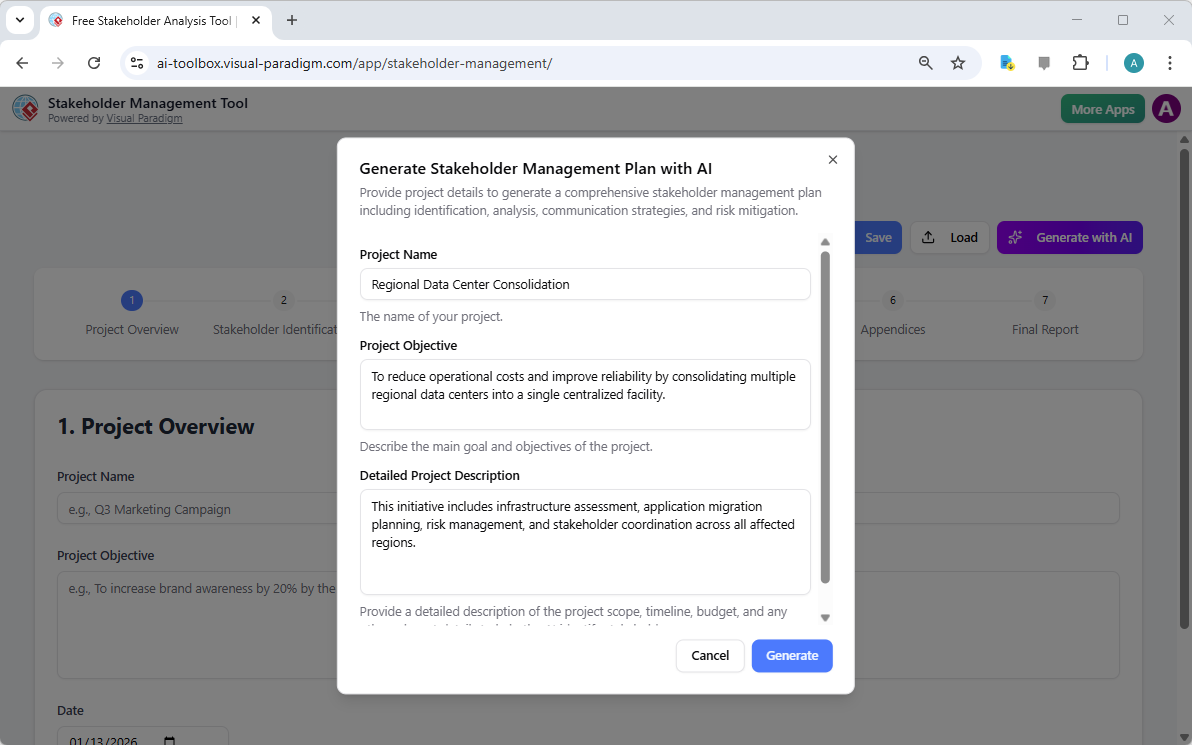The image size is (1192, 745).
Task: Click the Project Name field showing Regional Data Center Consolidation
Action: 584,284
